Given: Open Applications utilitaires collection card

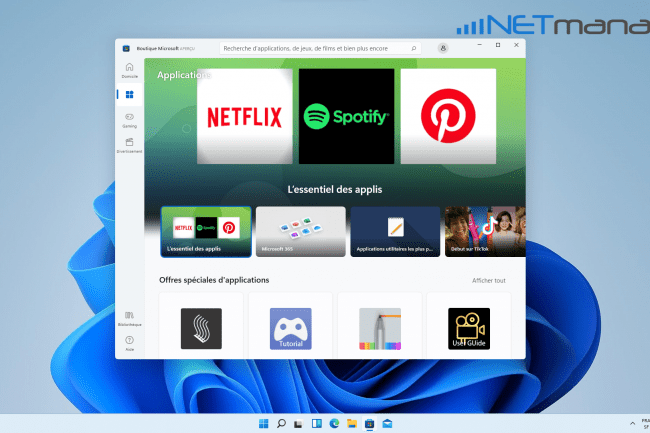Looking at the screenshot, I should (395, 232).
